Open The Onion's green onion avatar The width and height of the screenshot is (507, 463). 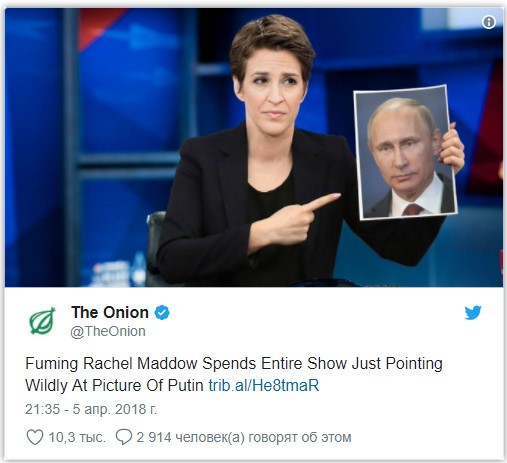[42, 321]
